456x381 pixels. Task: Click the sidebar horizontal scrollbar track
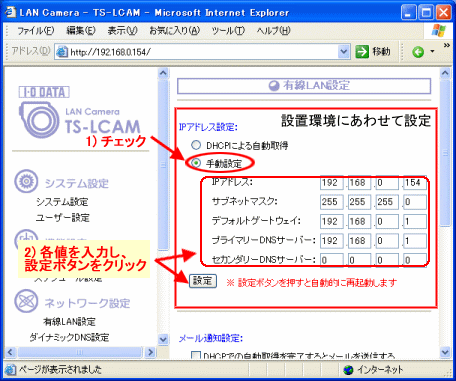[x=80, y=352]
